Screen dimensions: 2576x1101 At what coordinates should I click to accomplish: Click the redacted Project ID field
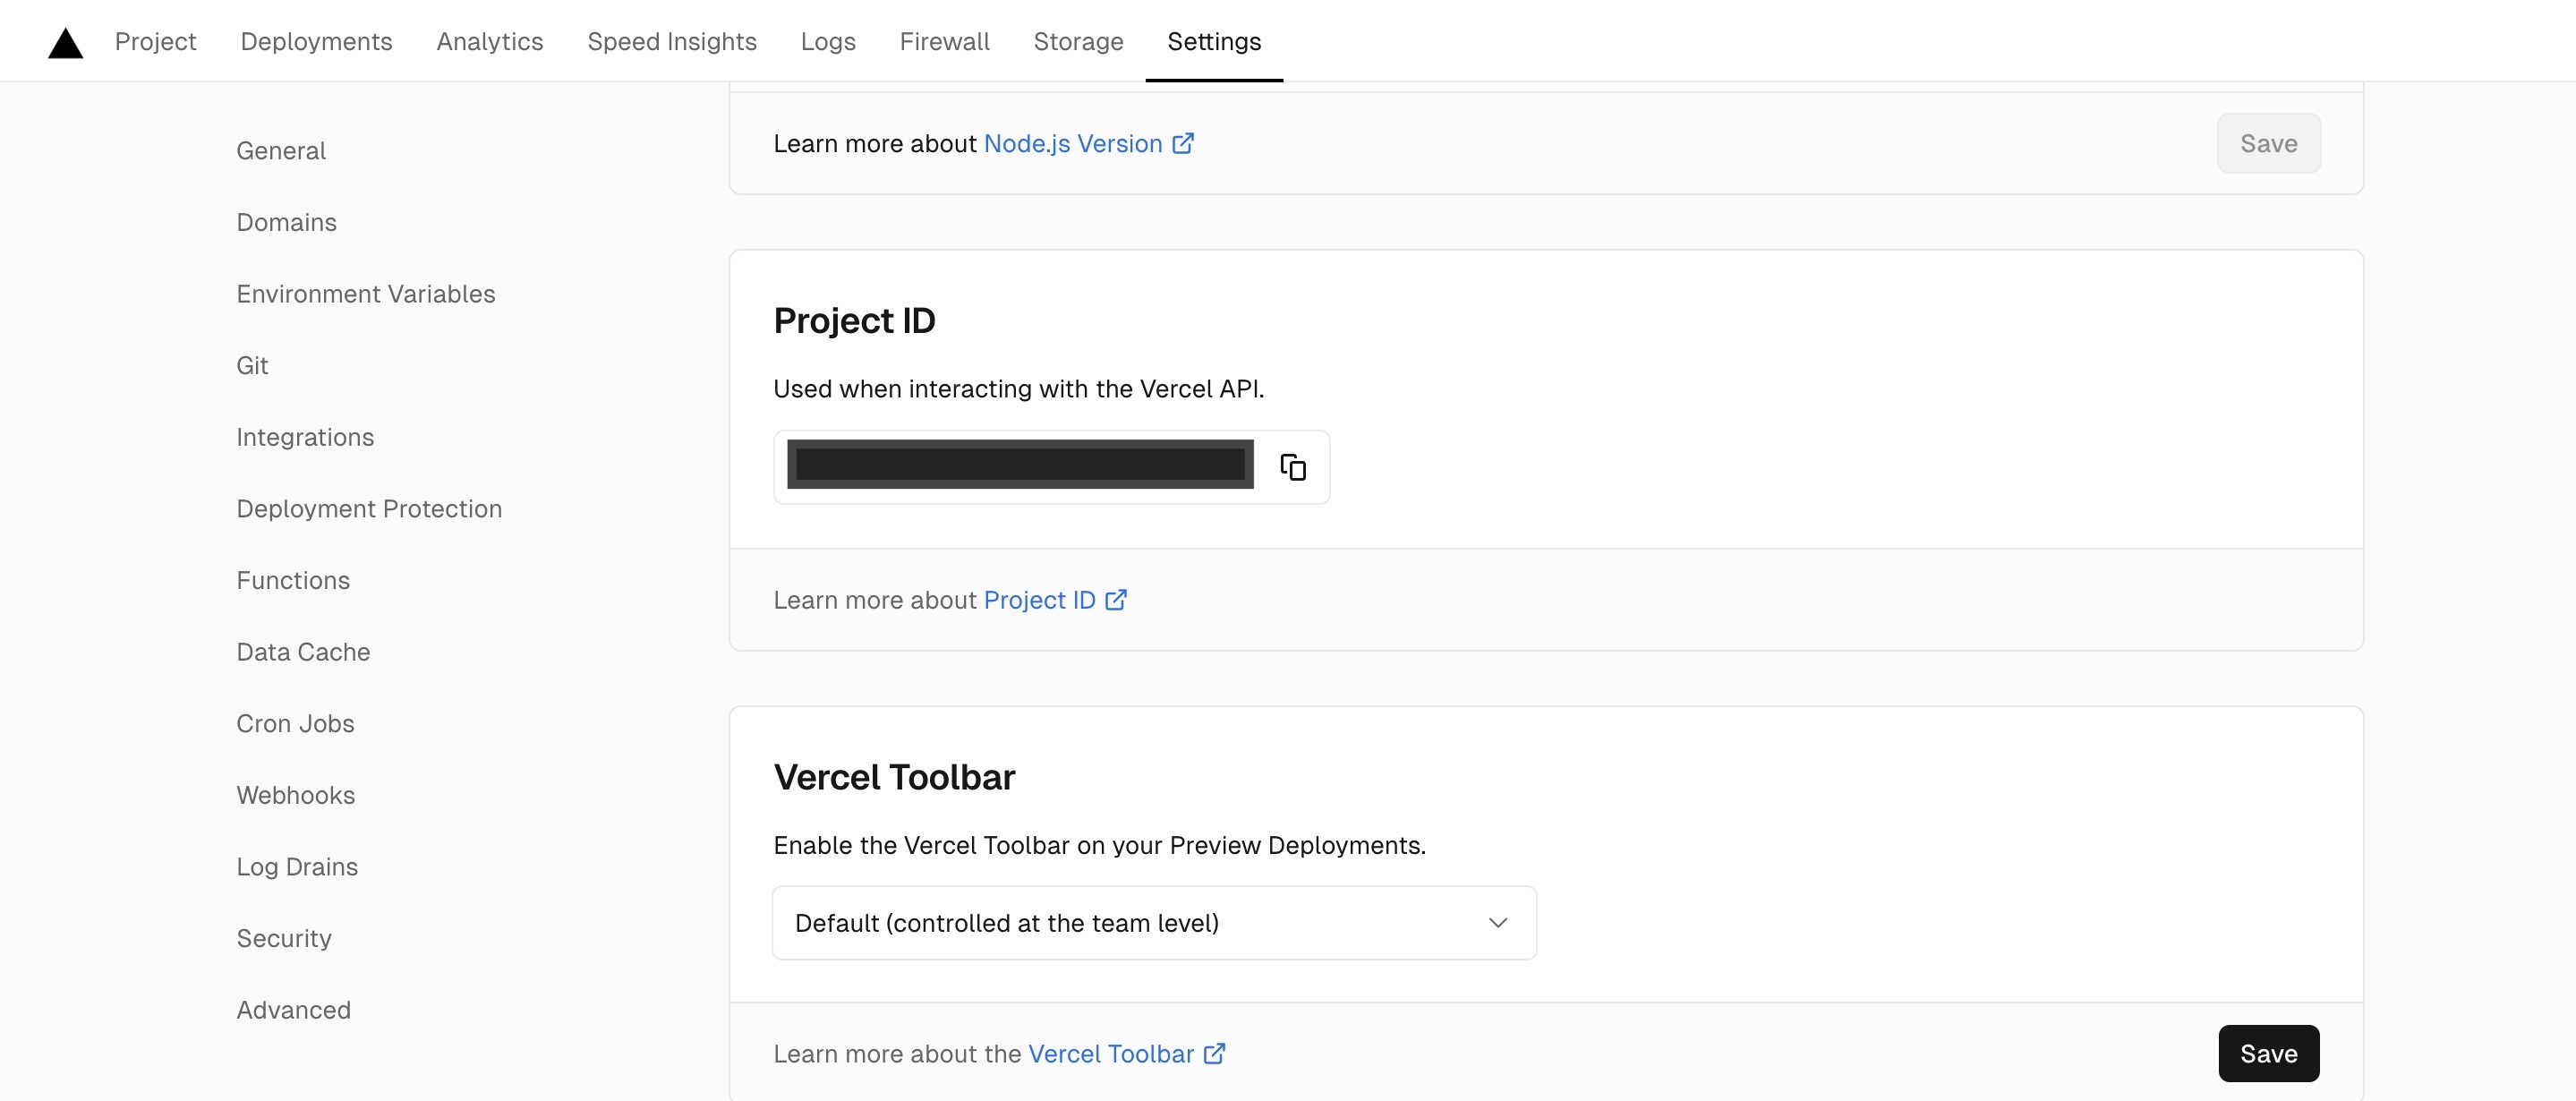pos(1019,465)
